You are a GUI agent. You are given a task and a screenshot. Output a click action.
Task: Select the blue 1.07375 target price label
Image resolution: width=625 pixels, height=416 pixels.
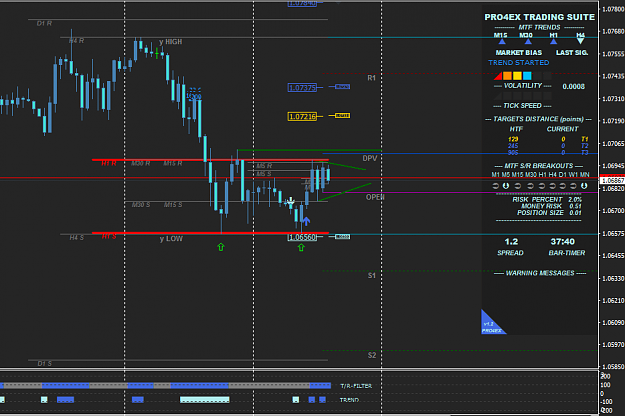(x=302, y=88)
